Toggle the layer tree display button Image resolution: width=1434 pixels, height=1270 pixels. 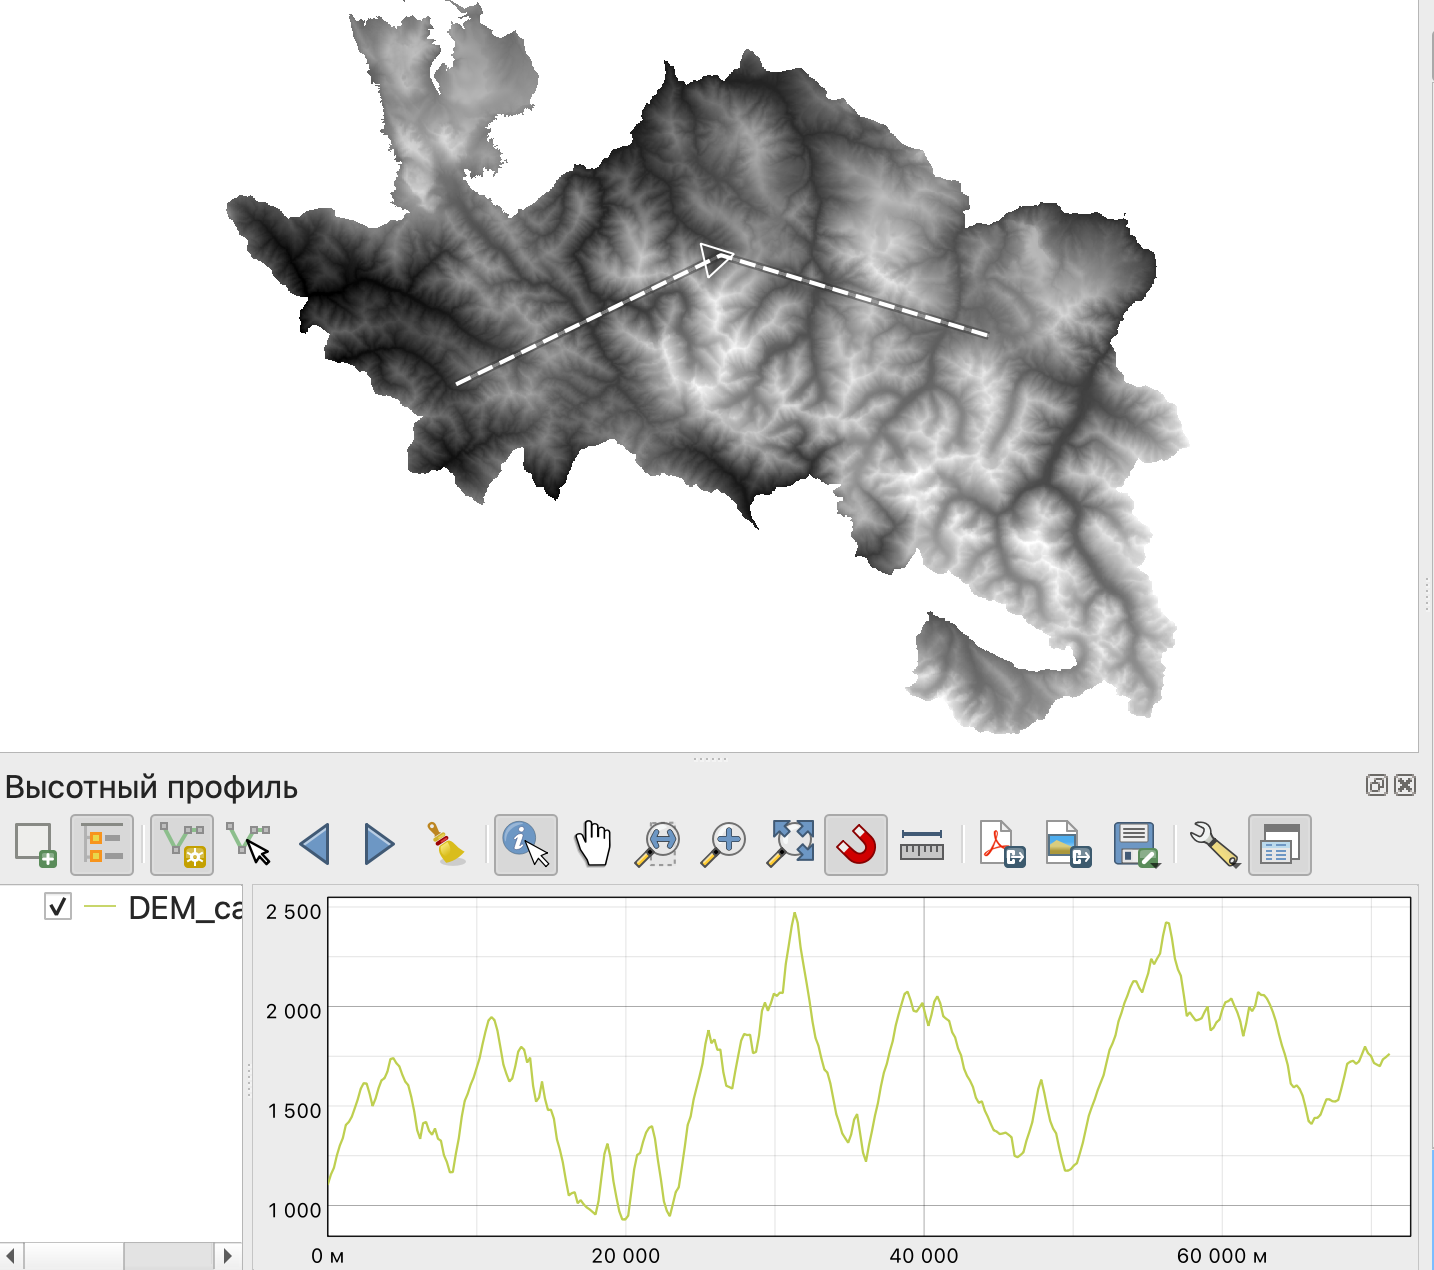pyautogui.click(x=102, y=845)
